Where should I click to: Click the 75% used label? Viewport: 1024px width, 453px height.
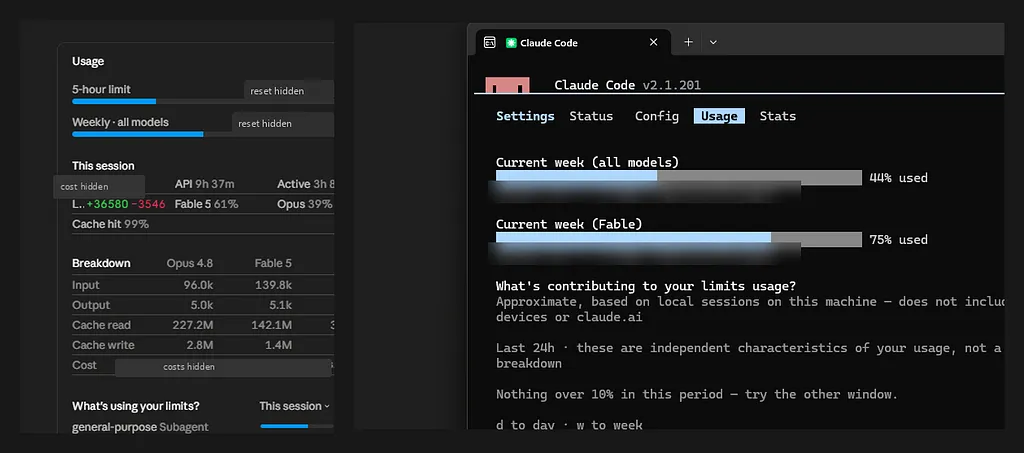coord(898,240)
